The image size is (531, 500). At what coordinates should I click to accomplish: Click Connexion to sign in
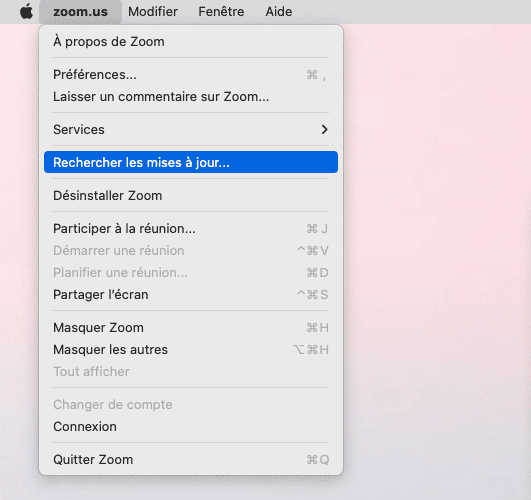[x=191, y=426]
